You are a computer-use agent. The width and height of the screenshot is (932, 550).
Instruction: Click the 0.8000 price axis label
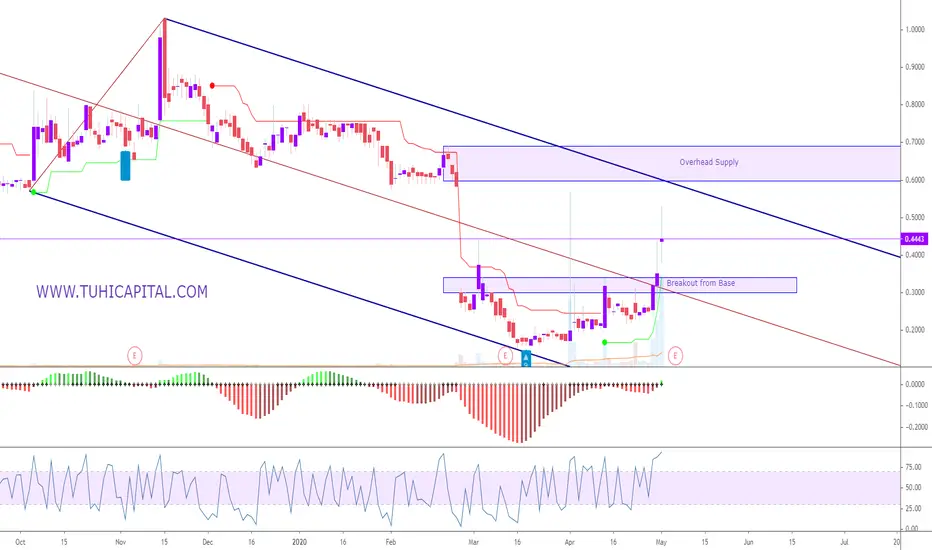(915, 105)
